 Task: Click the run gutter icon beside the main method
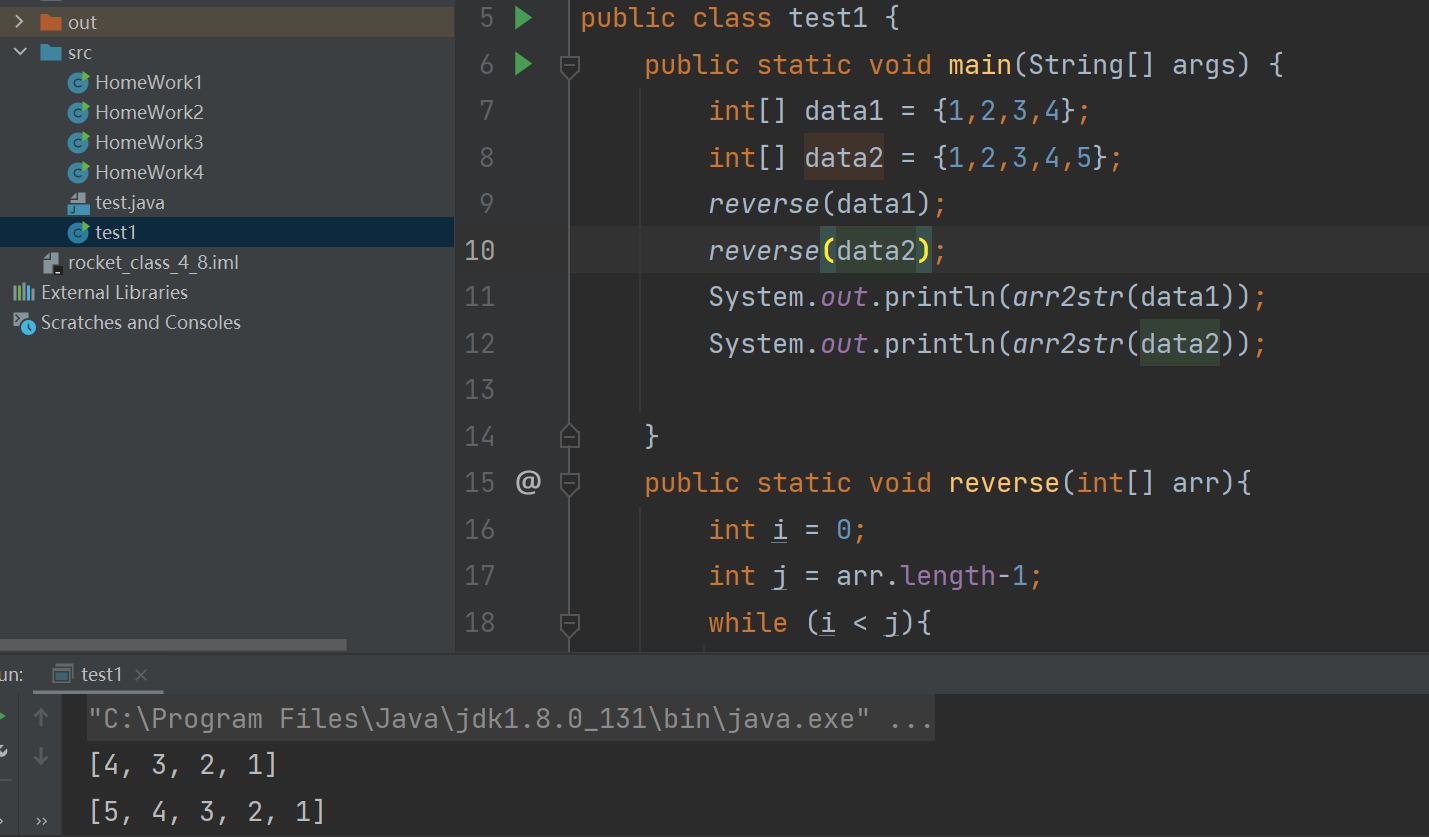click(x=523, y=64)
